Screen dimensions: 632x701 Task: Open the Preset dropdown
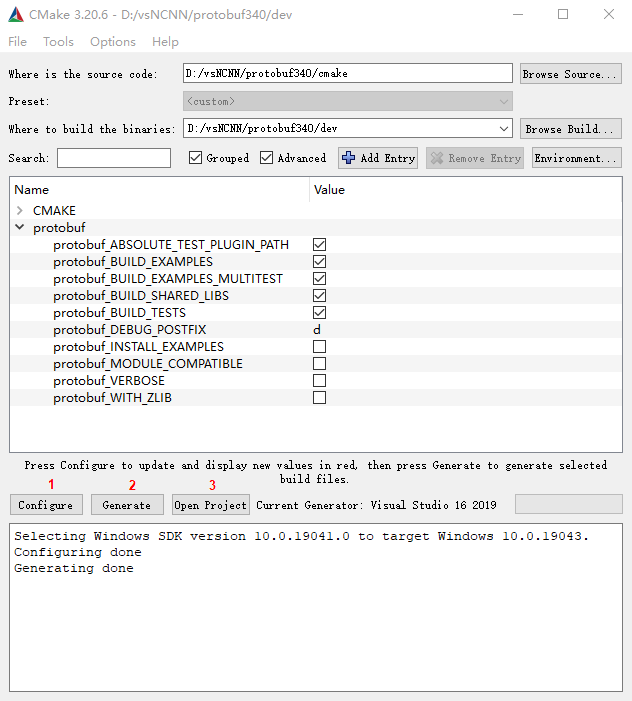point(347,101)
